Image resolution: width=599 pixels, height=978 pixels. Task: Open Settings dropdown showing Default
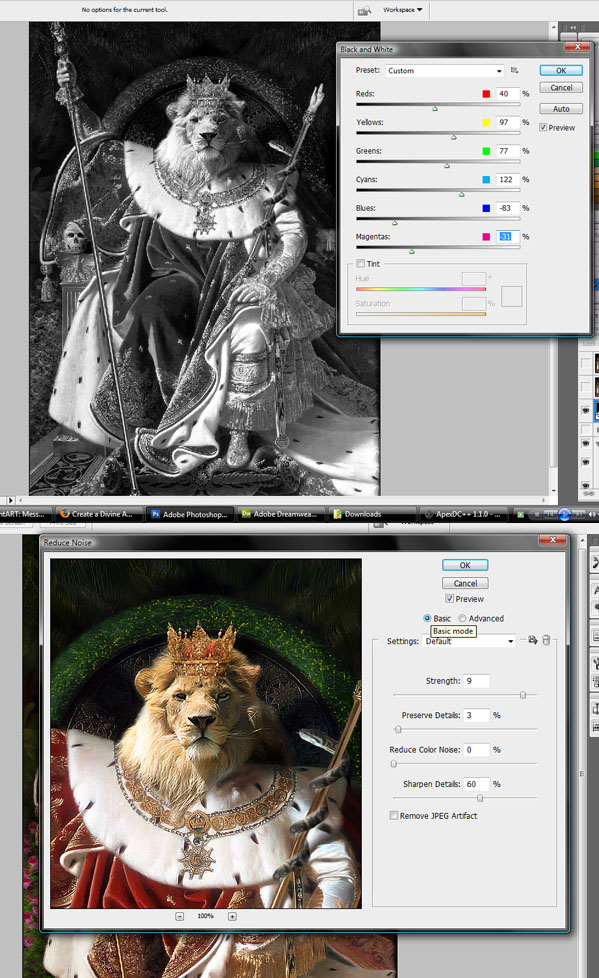coord(469,641)
